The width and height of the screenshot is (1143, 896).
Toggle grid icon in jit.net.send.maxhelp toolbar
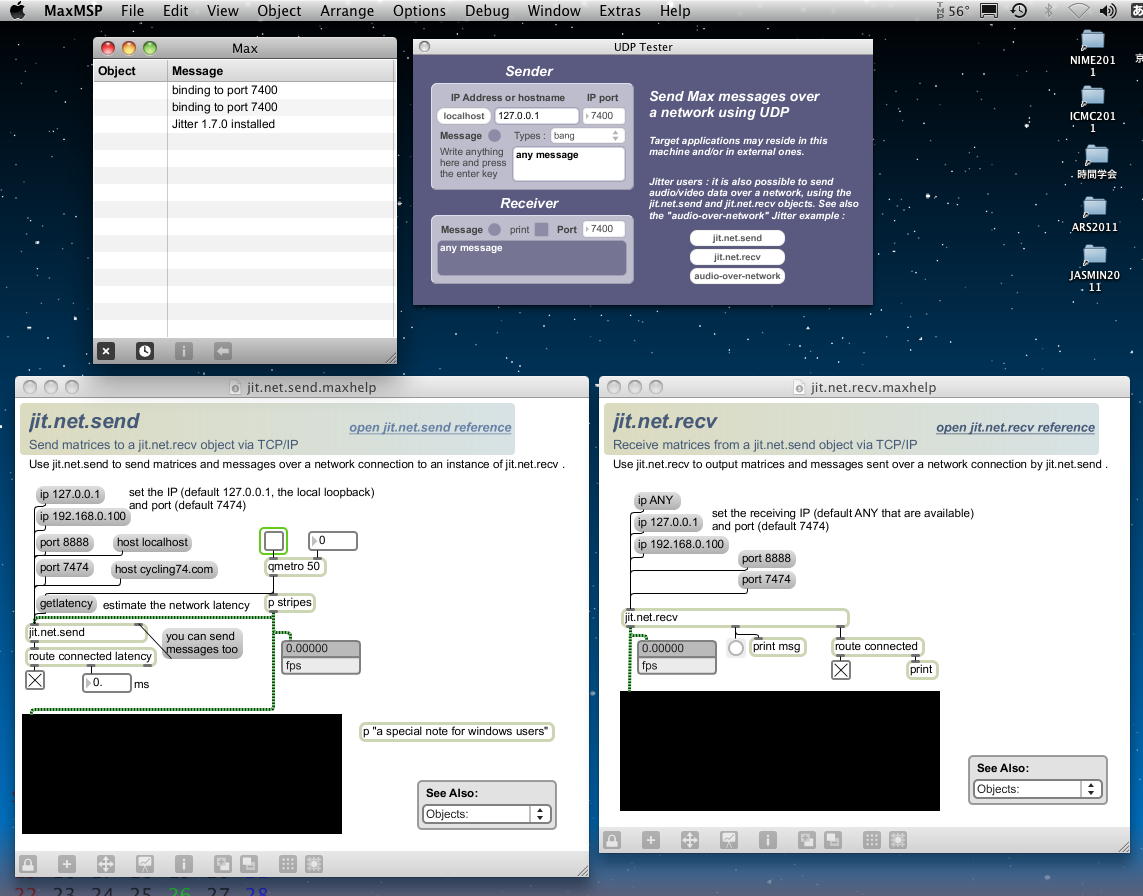pos(288,865)
